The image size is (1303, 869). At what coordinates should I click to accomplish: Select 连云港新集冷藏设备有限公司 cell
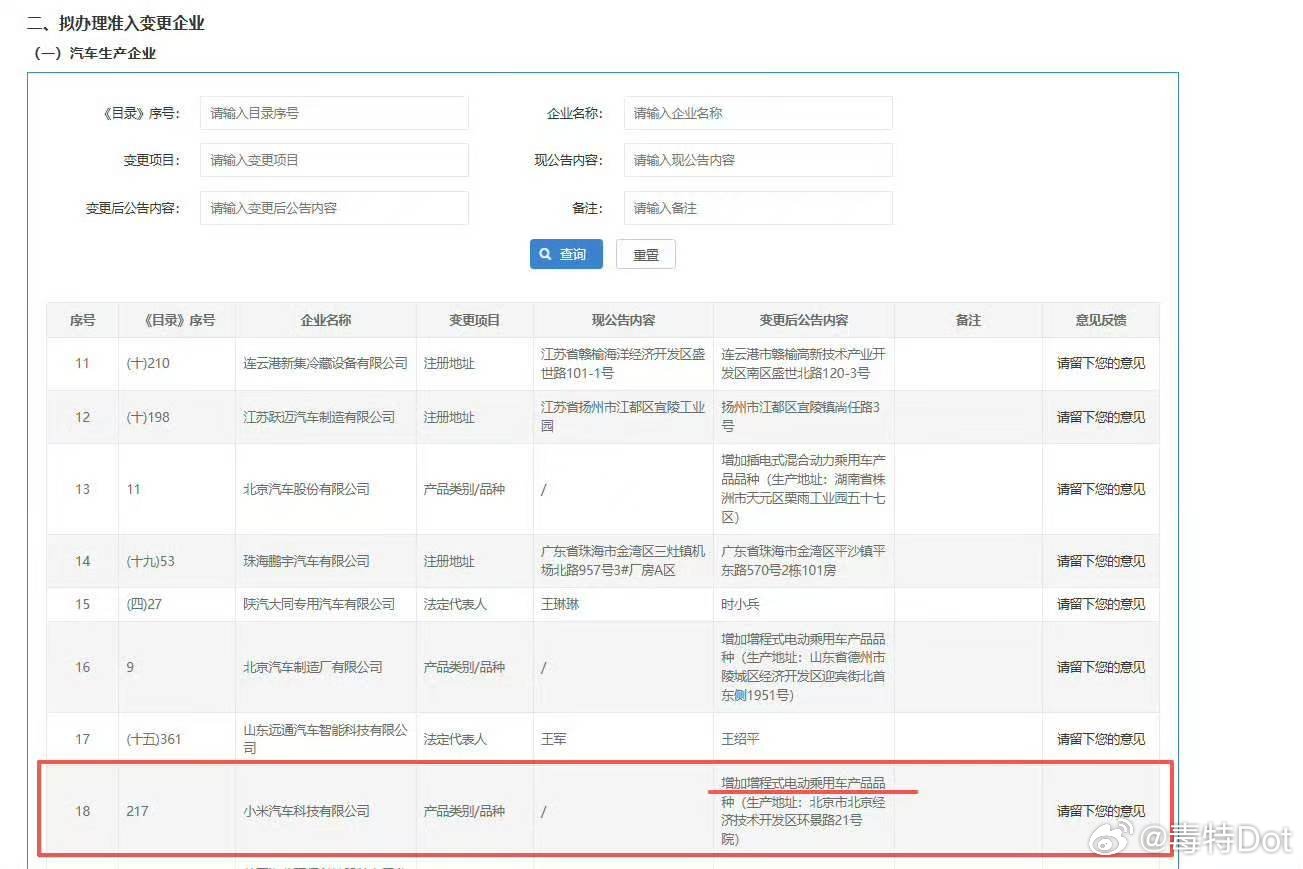[326, 363]
